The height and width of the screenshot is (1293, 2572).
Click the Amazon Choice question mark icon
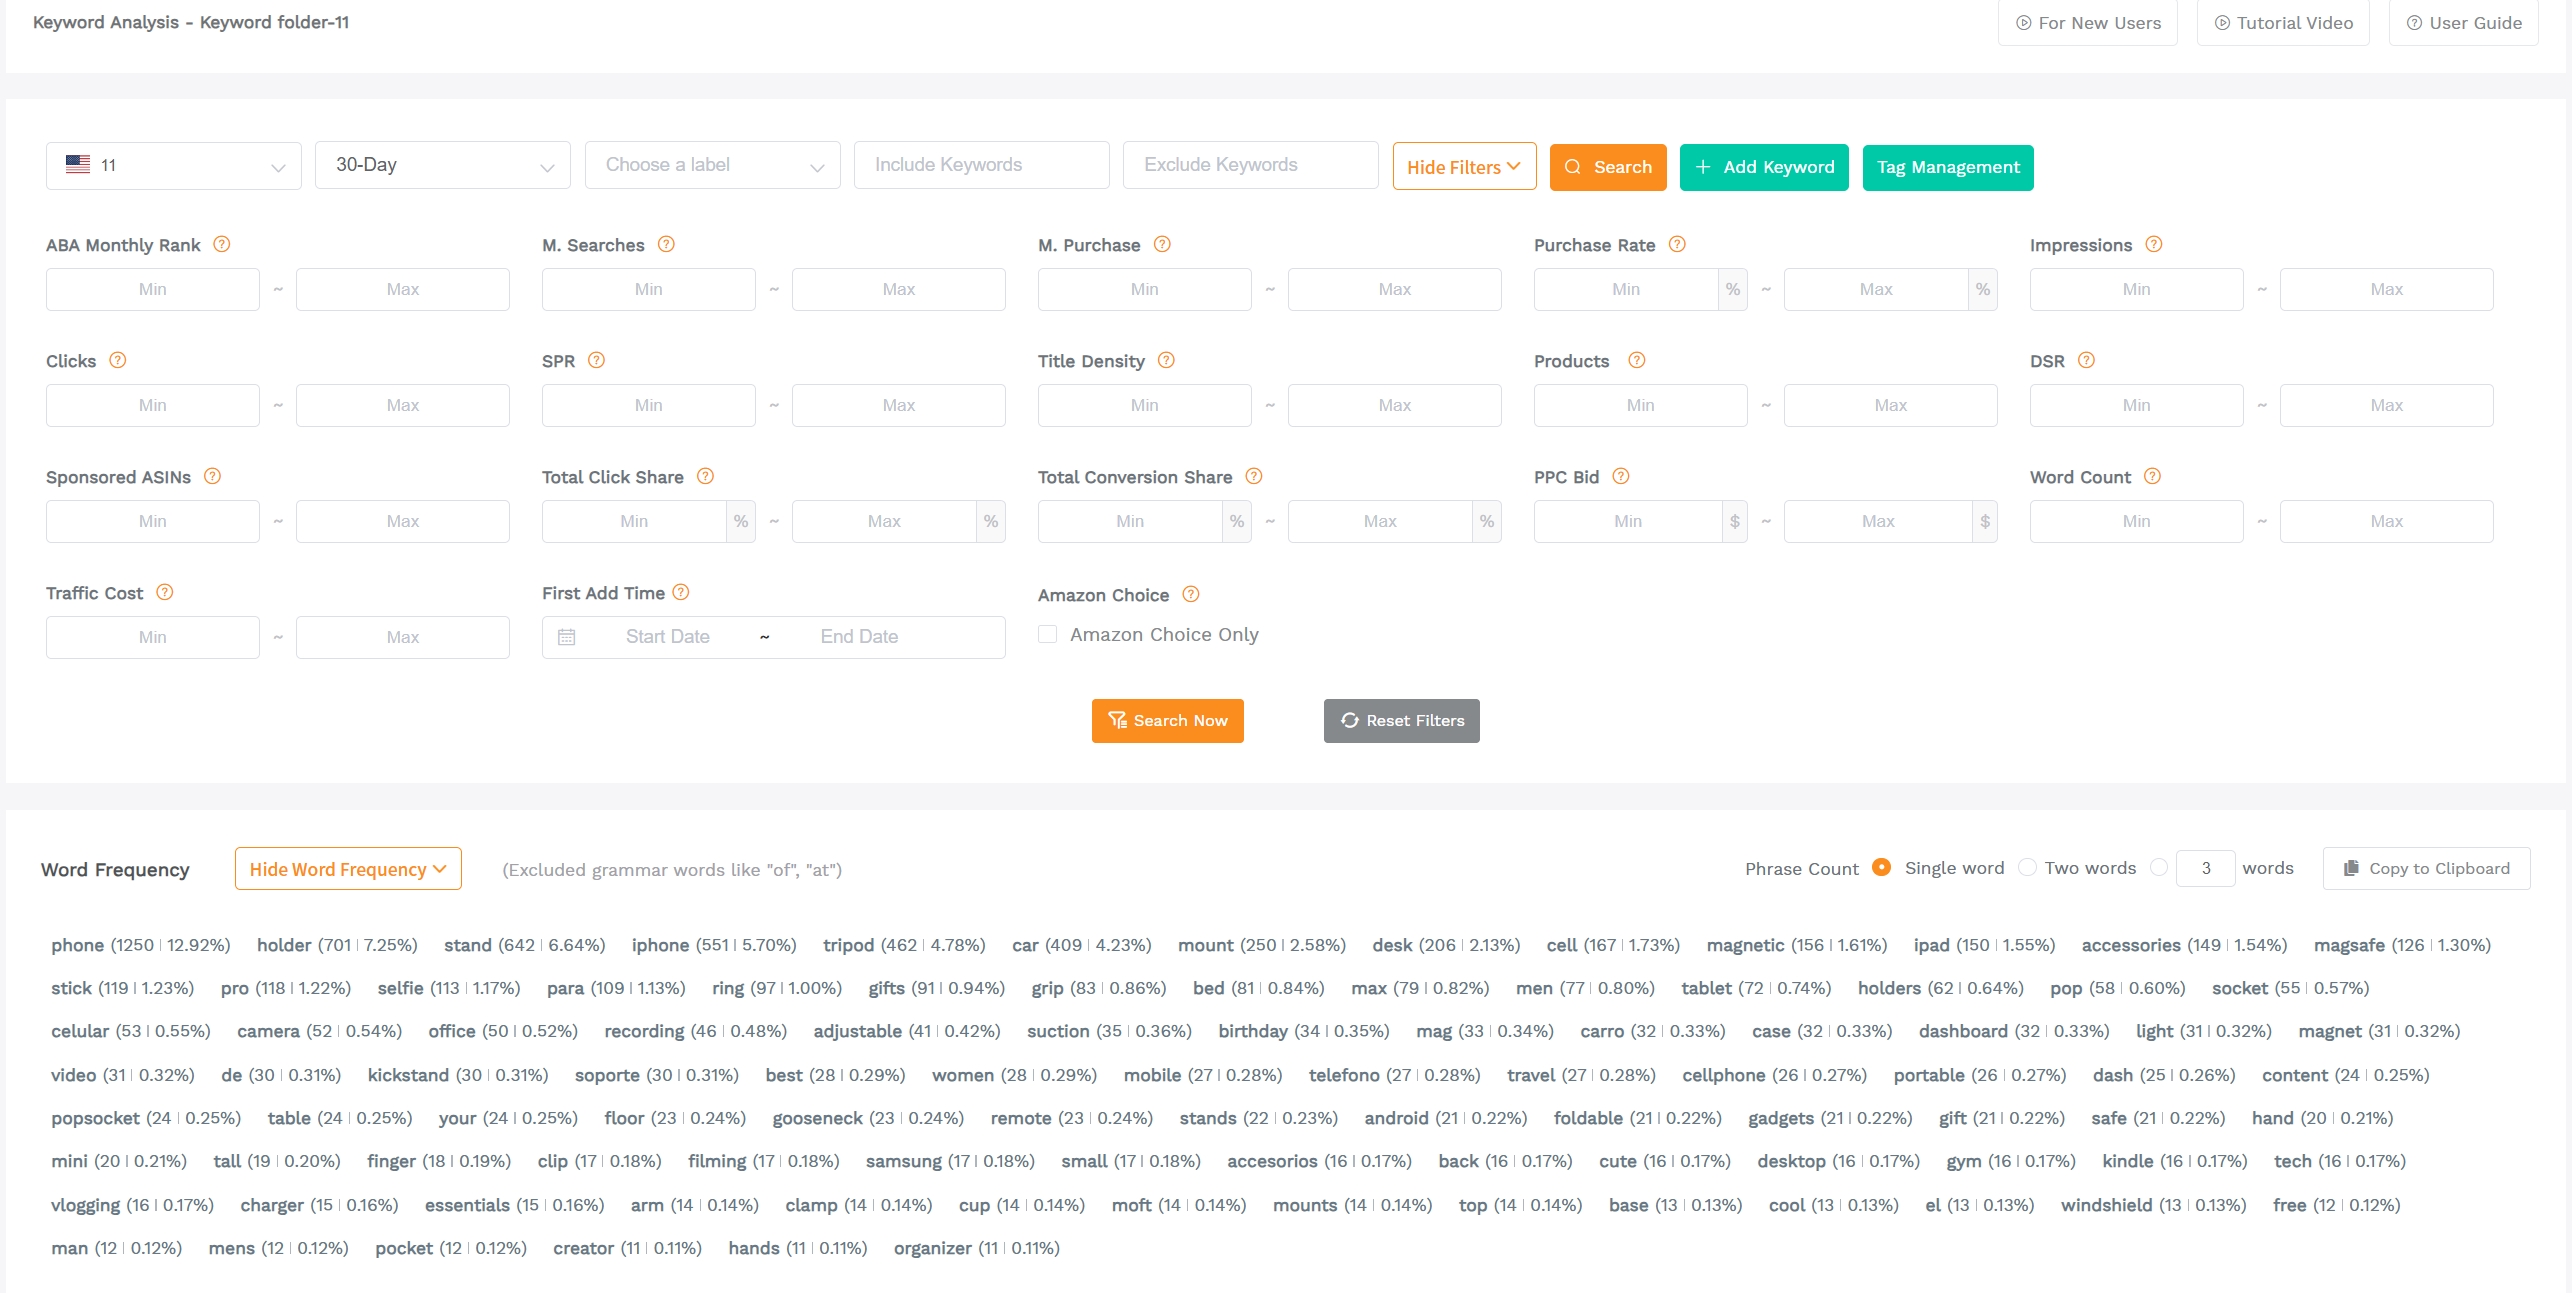click(1191, 594)
